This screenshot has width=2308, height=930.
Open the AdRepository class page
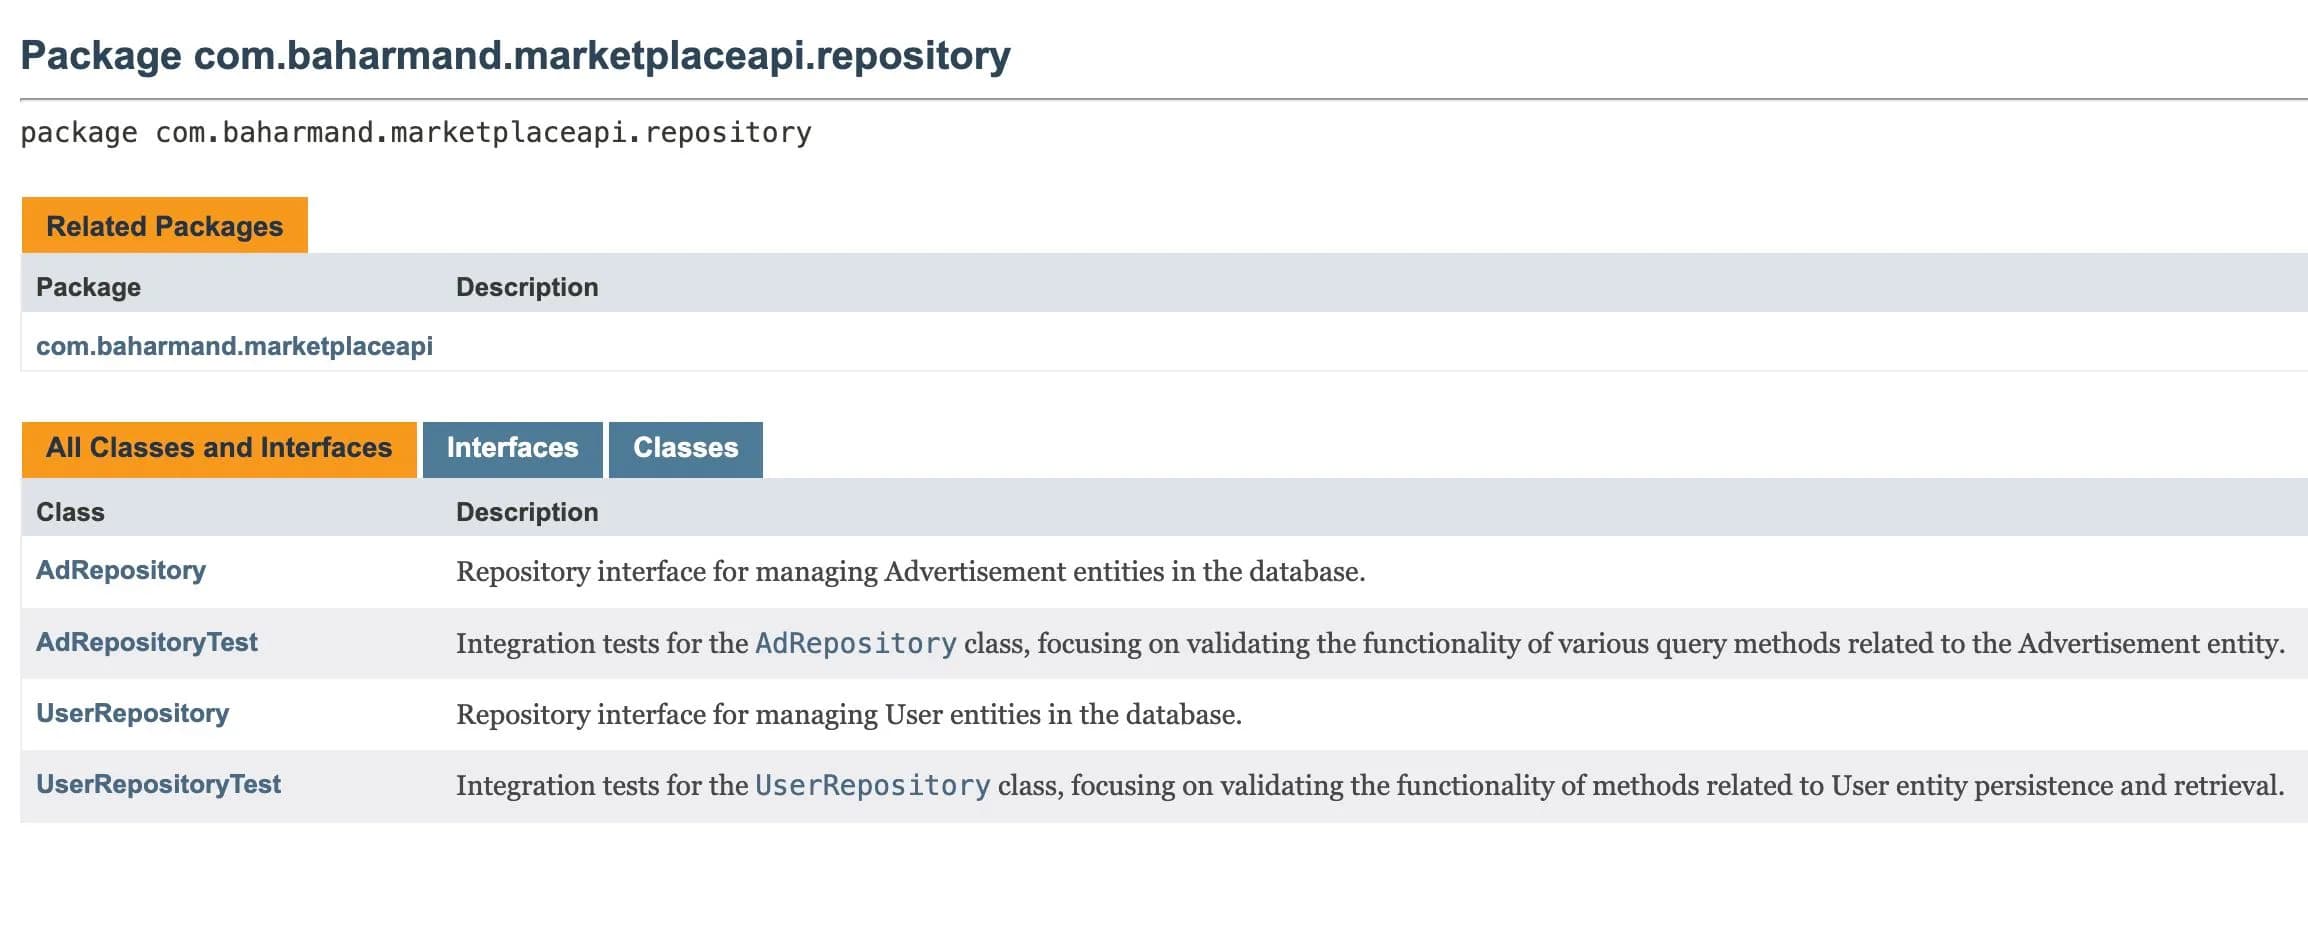tap(120, 570)
